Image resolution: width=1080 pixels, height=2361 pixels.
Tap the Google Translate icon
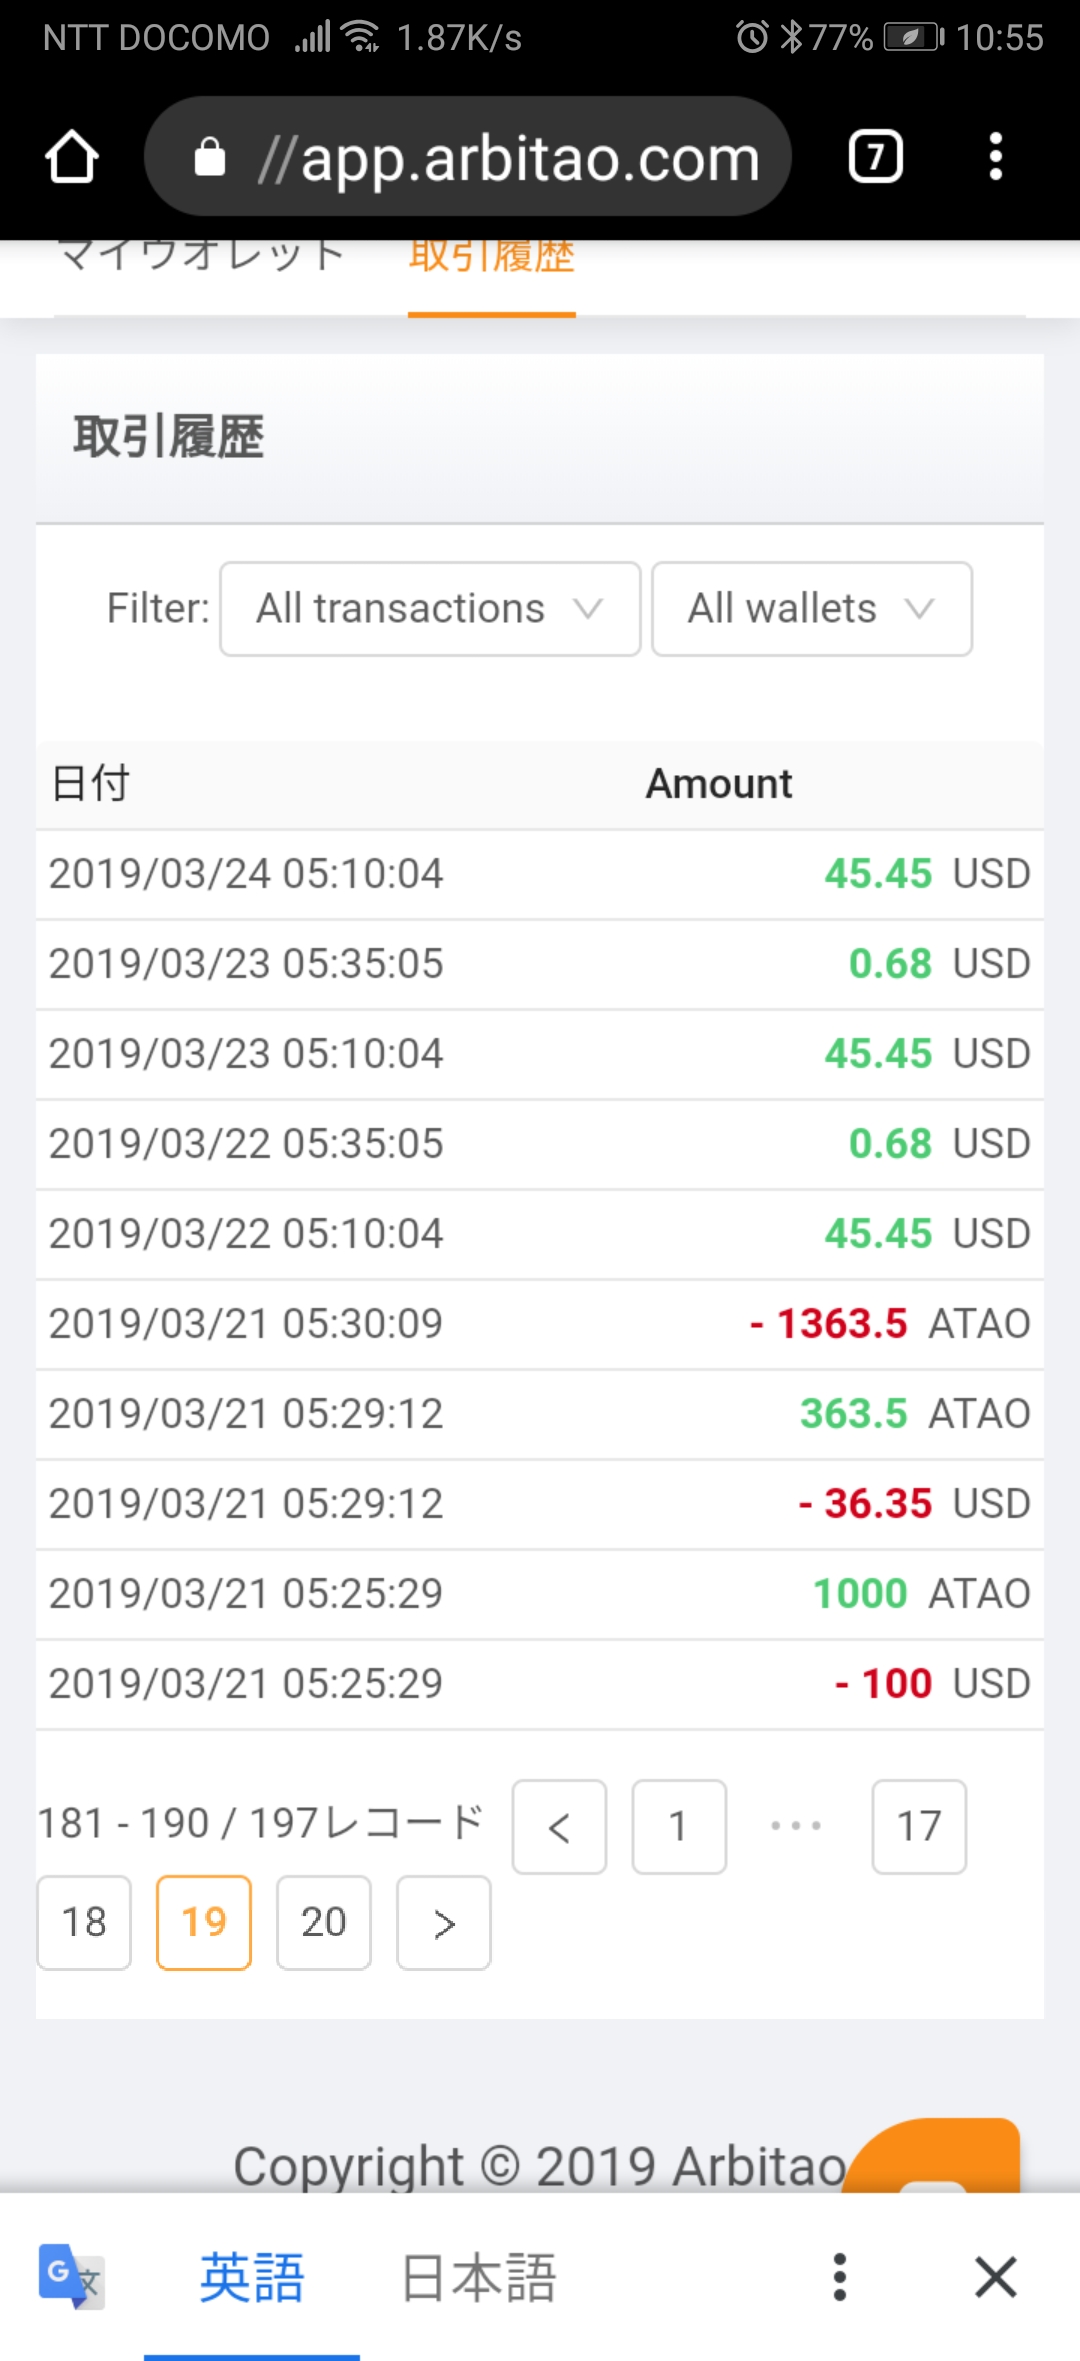(x=70, y=2277)
